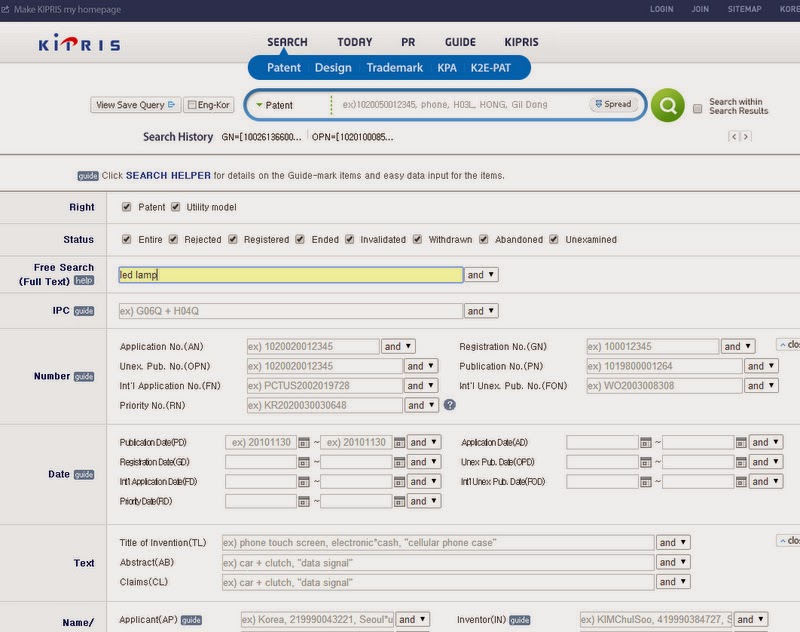
Task: Open the GN= search history entry
Action: point(261,137)
